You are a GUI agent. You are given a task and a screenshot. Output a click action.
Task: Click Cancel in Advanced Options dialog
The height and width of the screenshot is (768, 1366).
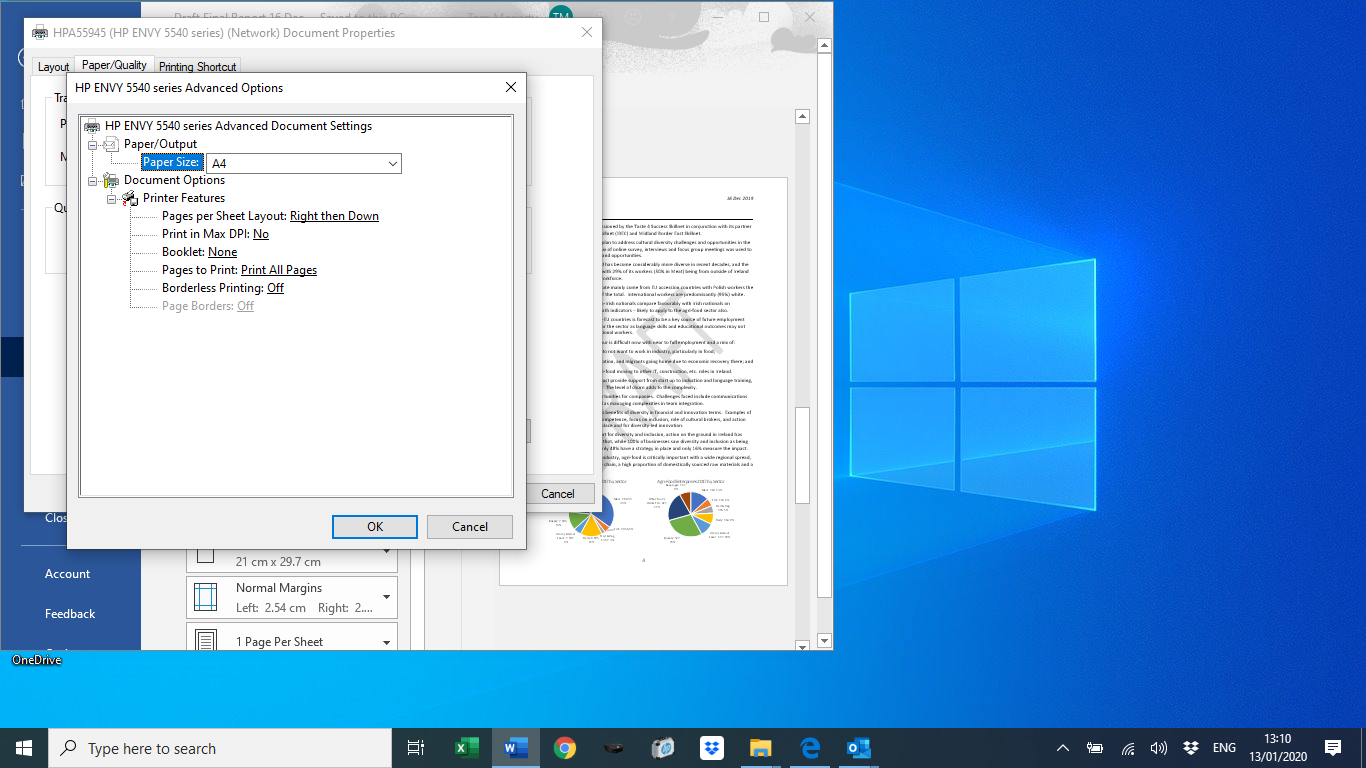coord(469,527)
